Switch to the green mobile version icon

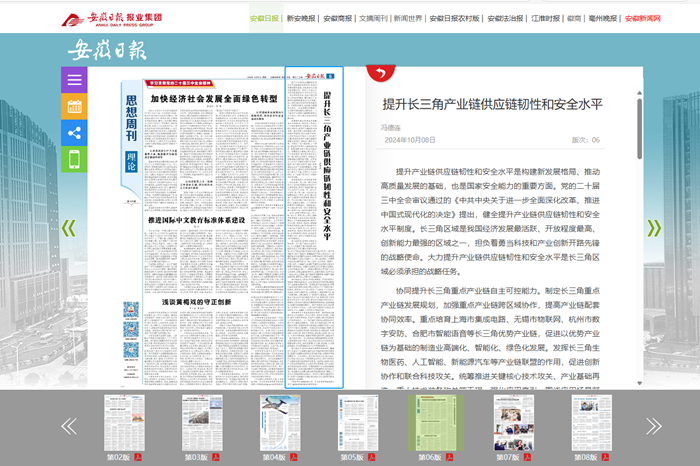click(x=74, y=158)
